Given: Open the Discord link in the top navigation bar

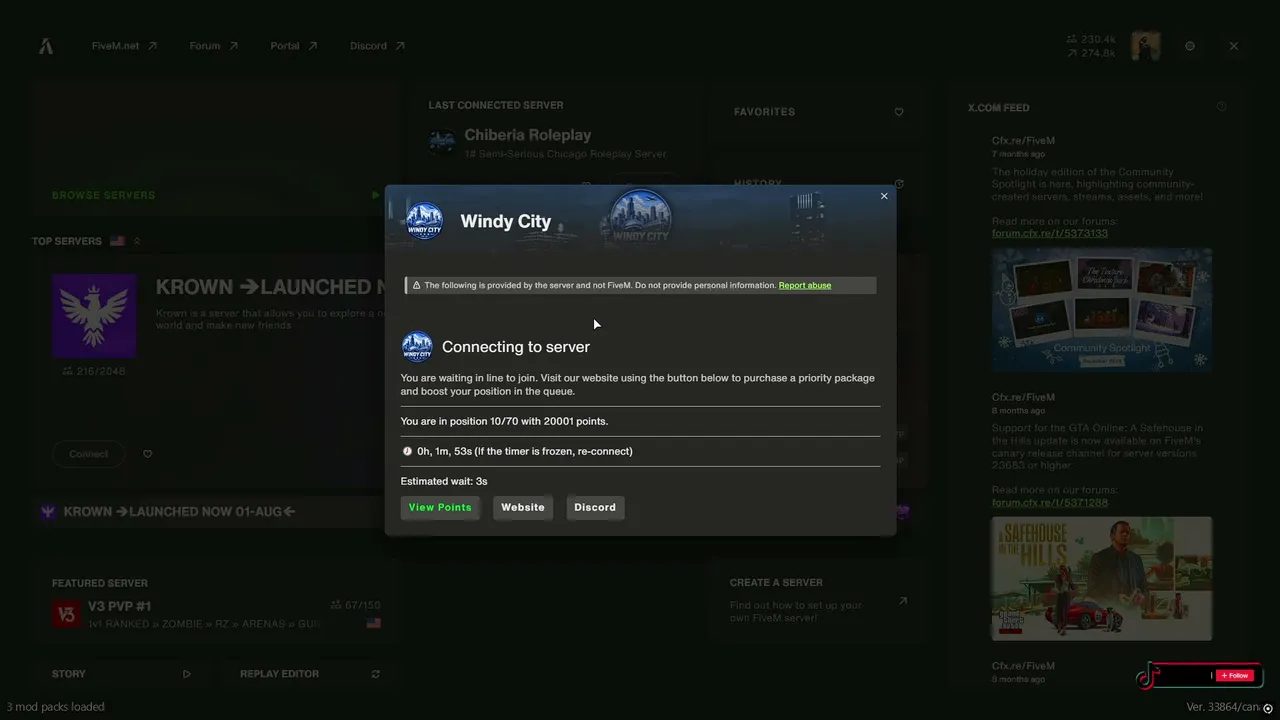Looking at the screenshot, I should click(377, 46).
